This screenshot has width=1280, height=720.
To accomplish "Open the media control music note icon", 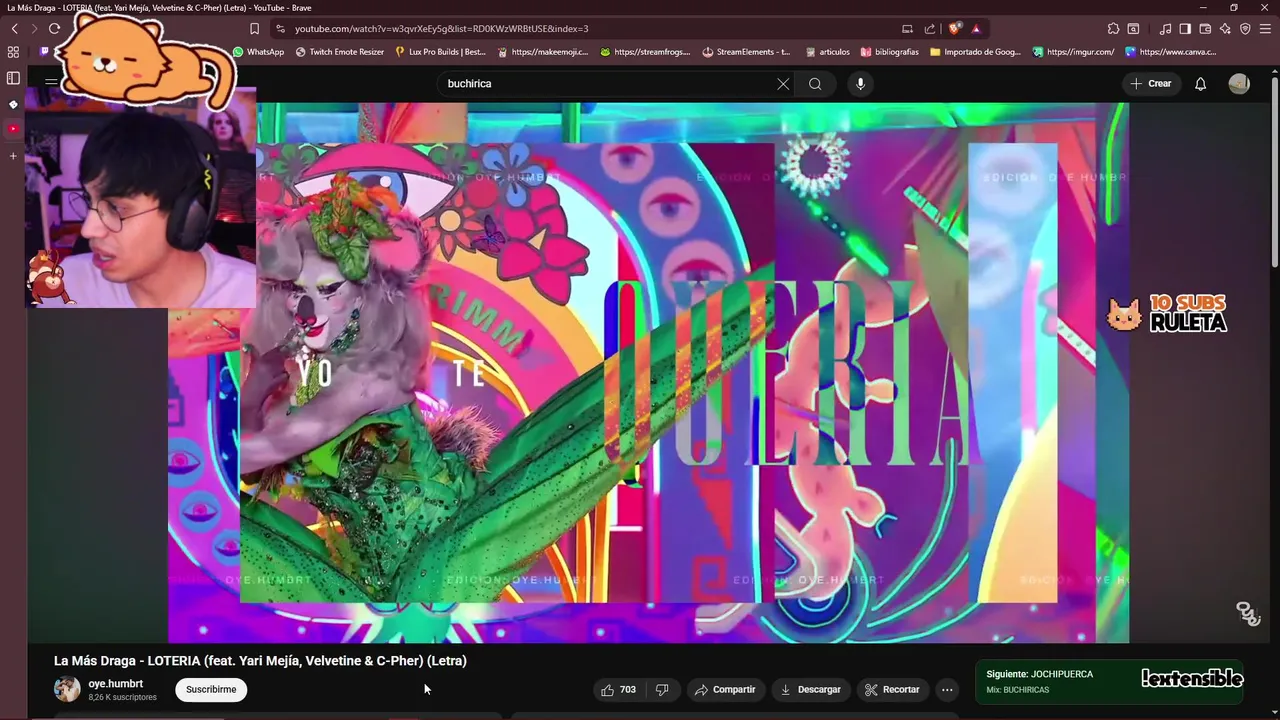I will pos(1165,29).
